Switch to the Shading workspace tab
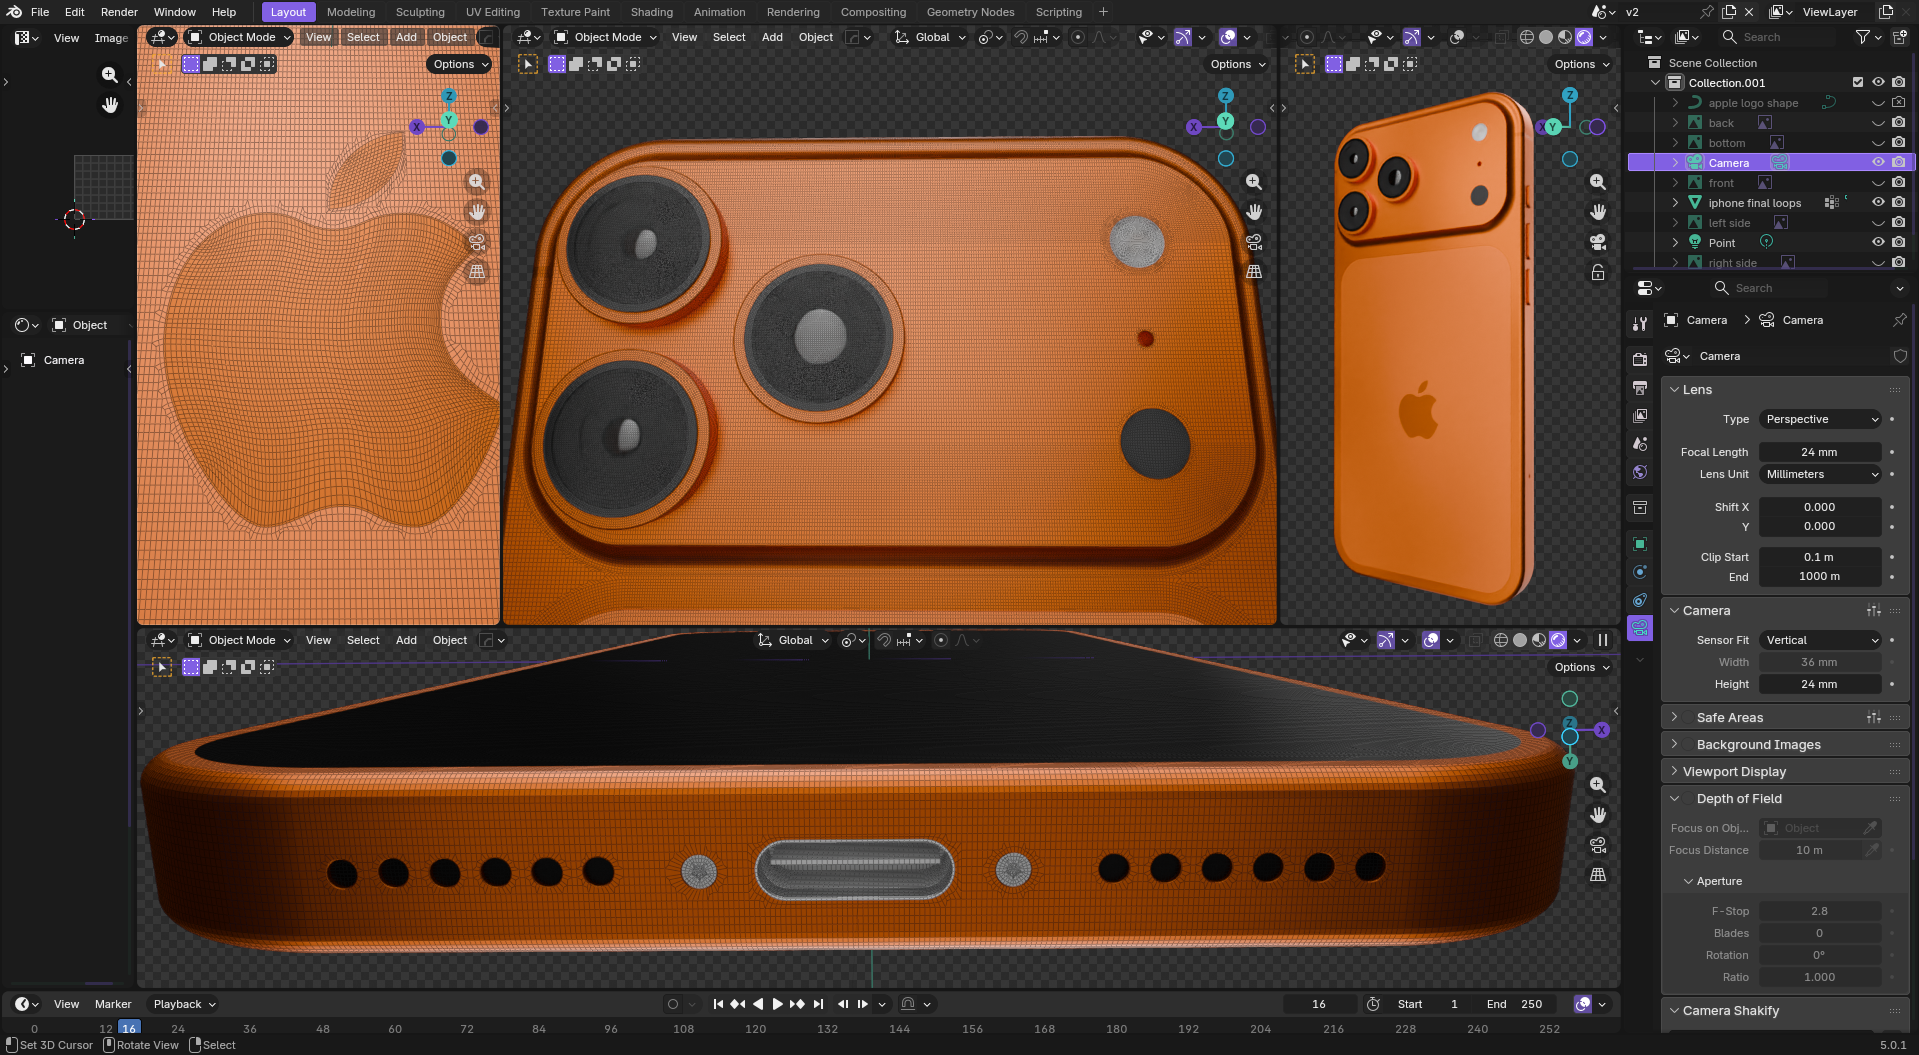The image size is (1919, 1055). pyautogui.click(x=652, y=12)
